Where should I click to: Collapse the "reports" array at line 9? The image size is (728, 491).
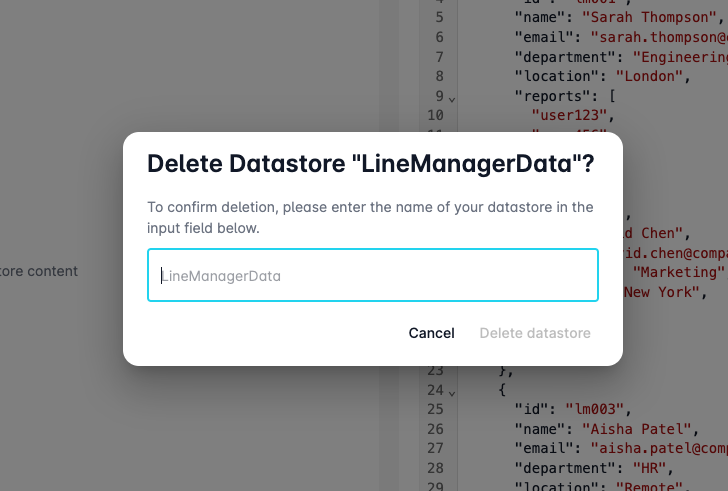[x=452, y=98]
